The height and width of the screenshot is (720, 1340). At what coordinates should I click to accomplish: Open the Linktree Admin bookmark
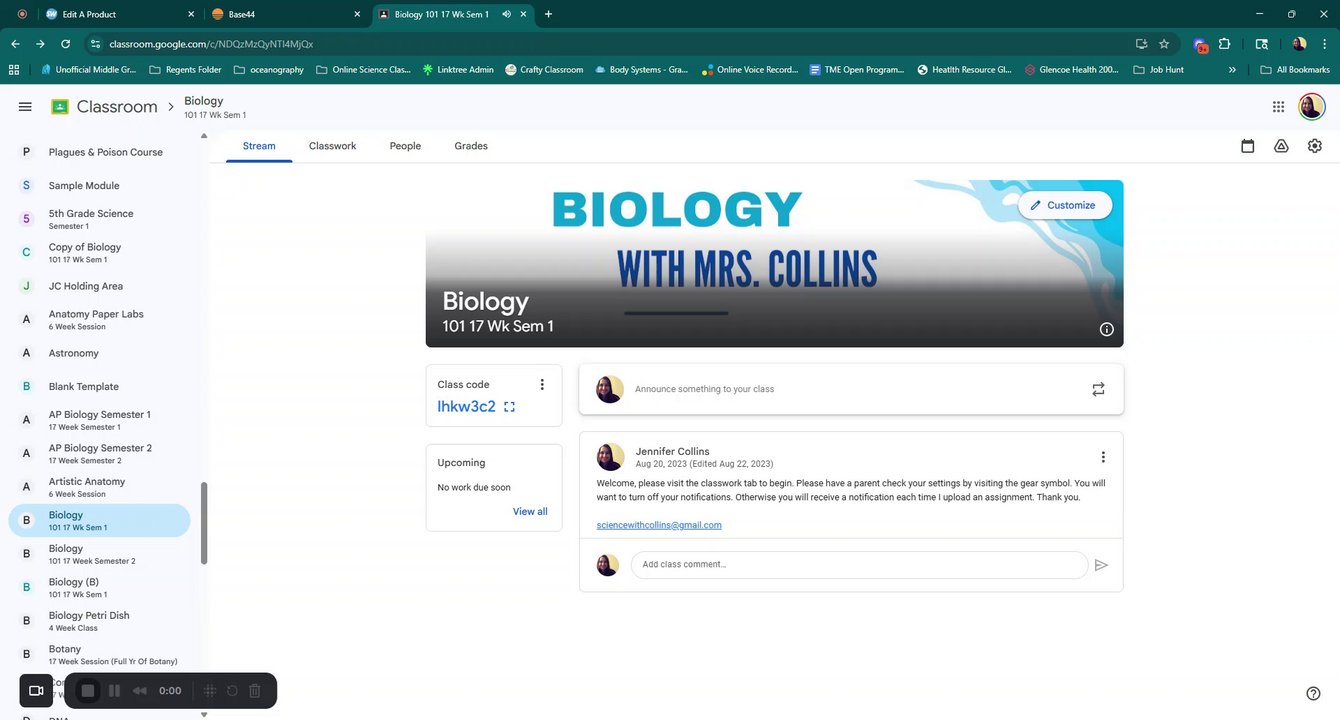click(x=458, y=70)
